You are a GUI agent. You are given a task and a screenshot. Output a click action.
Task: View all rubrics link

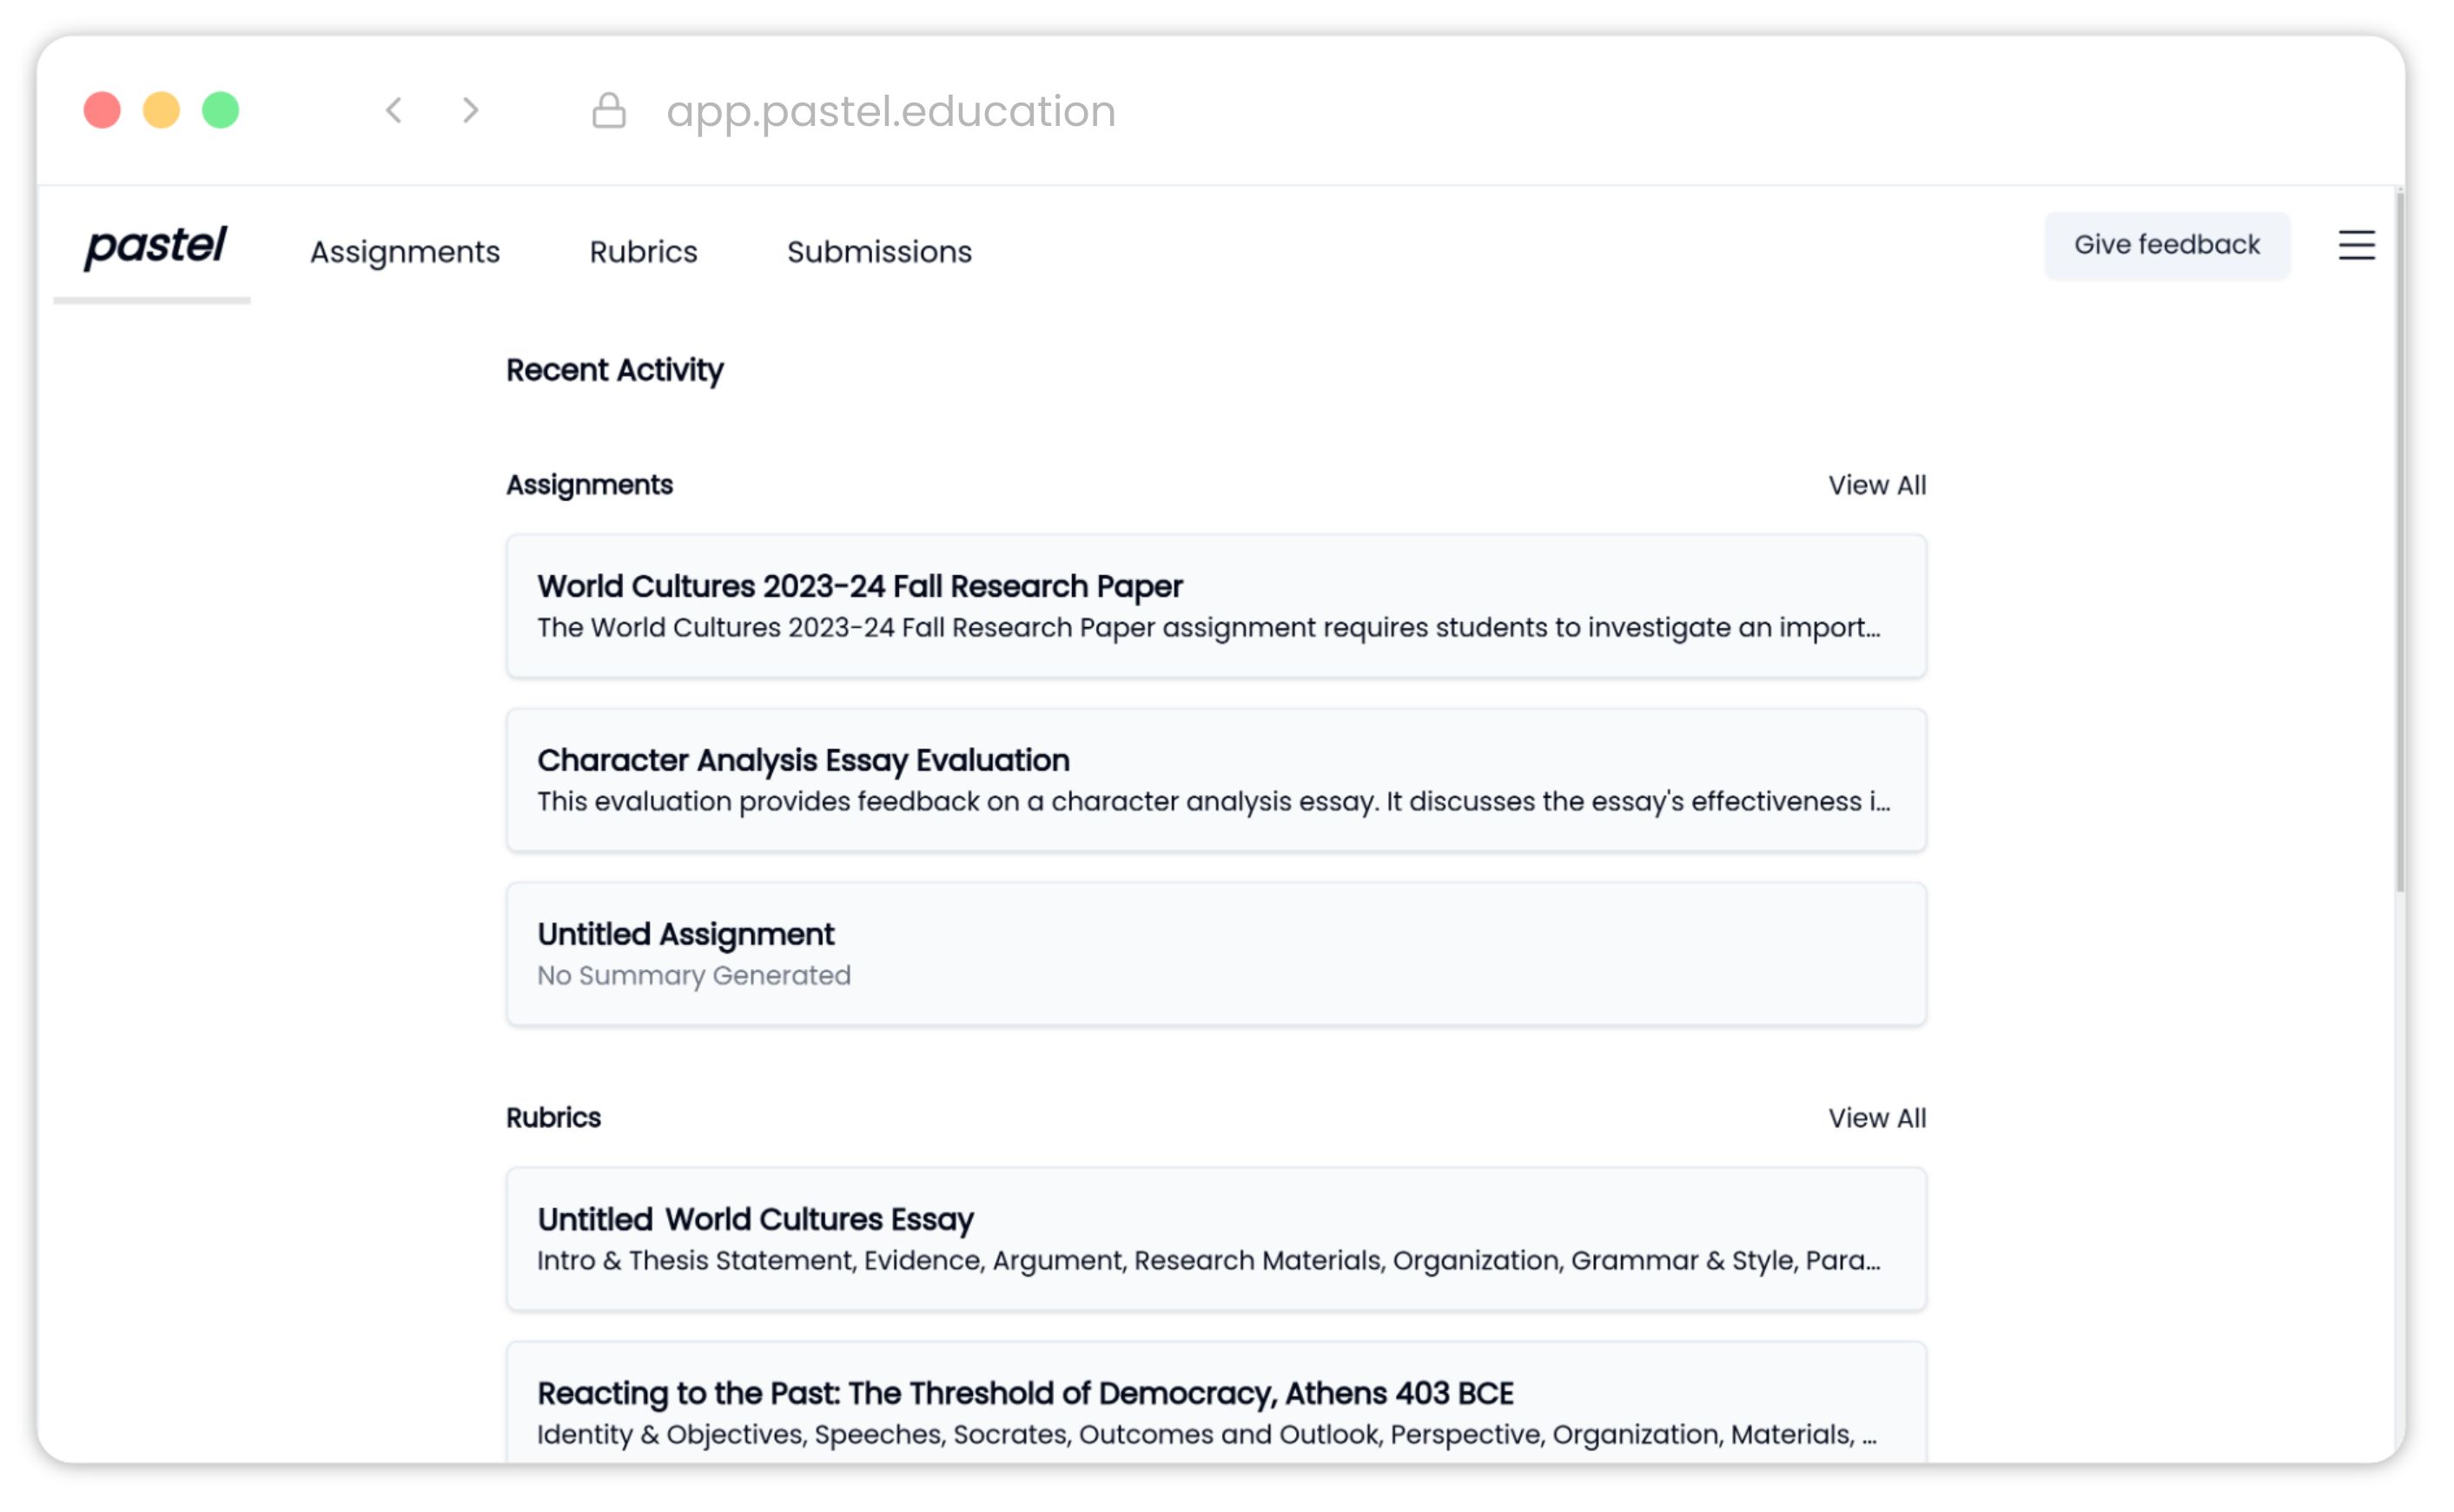tap(1876, 1118)
